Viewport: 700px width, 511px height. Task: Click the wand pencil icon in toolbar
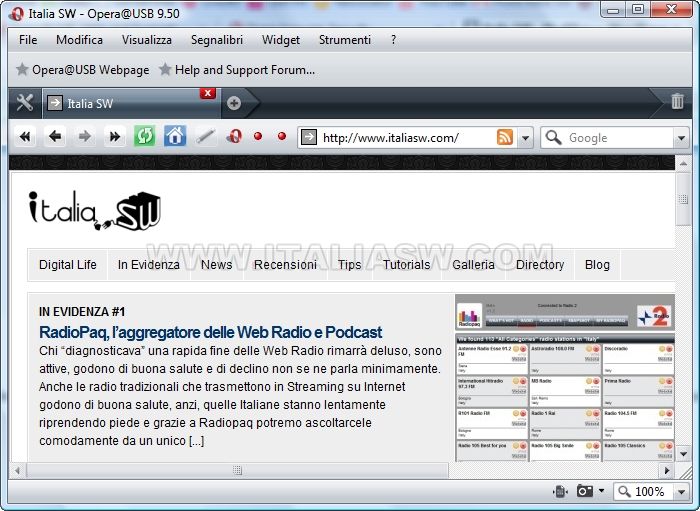click(205, 137)
